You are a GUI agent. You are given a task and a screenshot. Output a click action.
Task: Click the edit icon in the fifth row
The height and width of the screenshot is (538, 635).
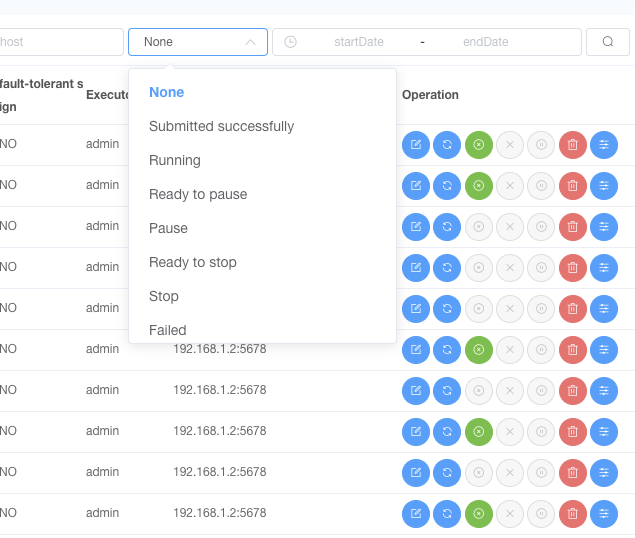(x=416, y=309)
